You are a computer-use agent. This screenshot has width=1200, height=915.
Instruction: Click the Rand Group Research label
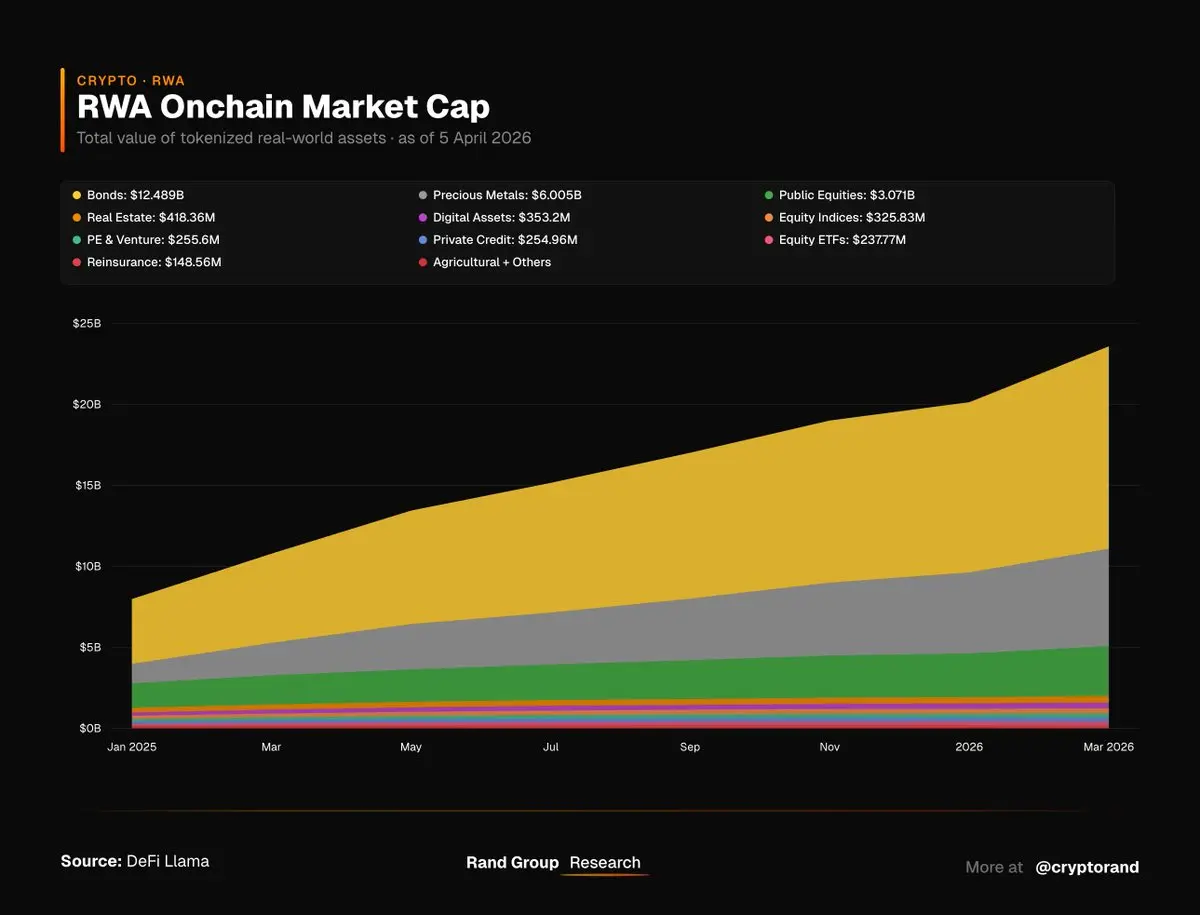click(554, 863)
